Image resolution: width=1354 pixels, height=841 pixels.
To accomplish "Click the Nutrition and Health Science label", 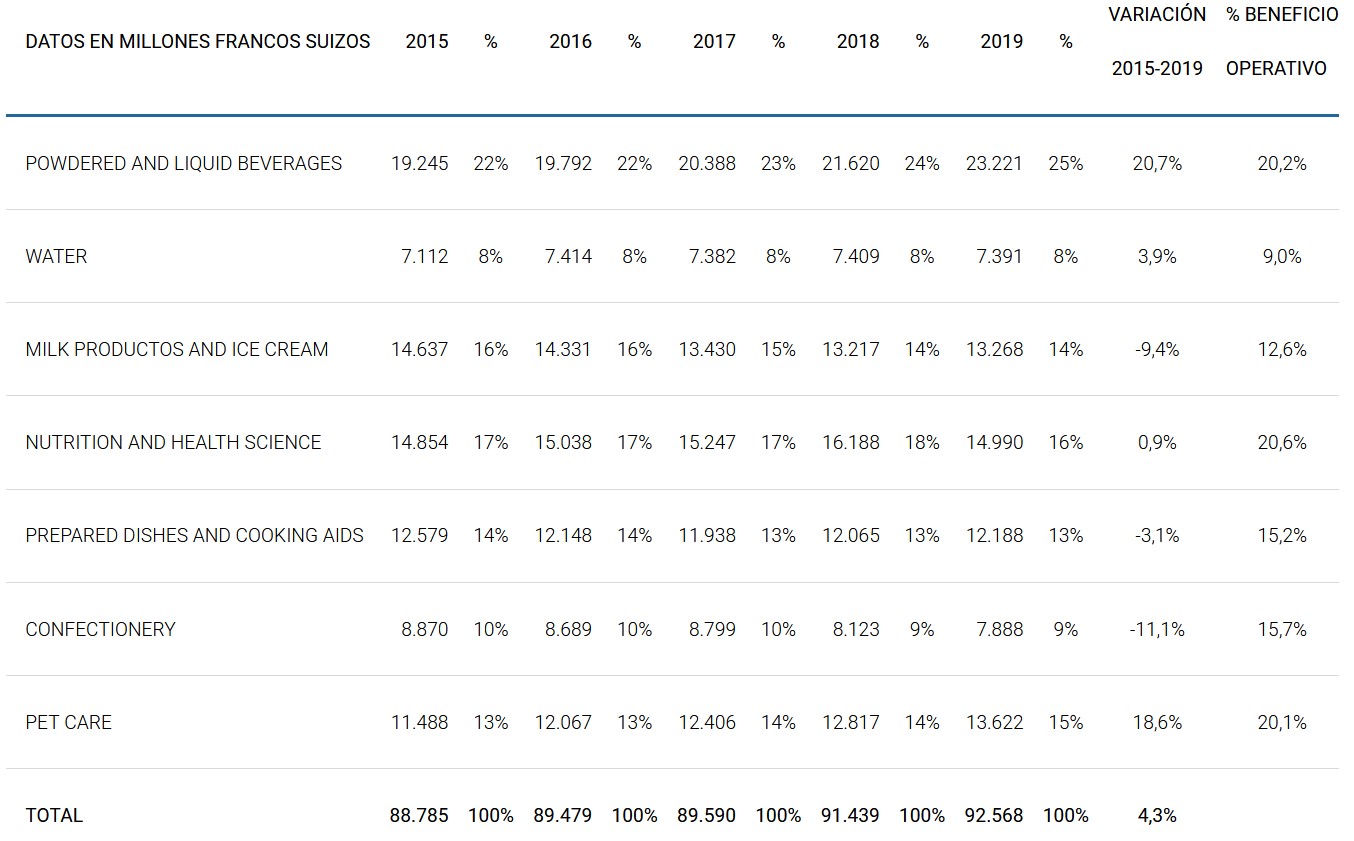I will point(173,443).
